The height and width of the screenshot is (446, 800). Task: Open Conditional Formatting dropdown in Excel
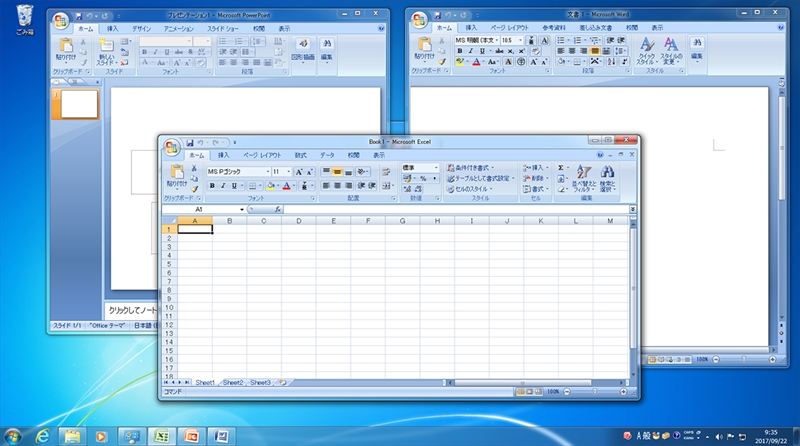pyautogui.click(x=470, y=168)
